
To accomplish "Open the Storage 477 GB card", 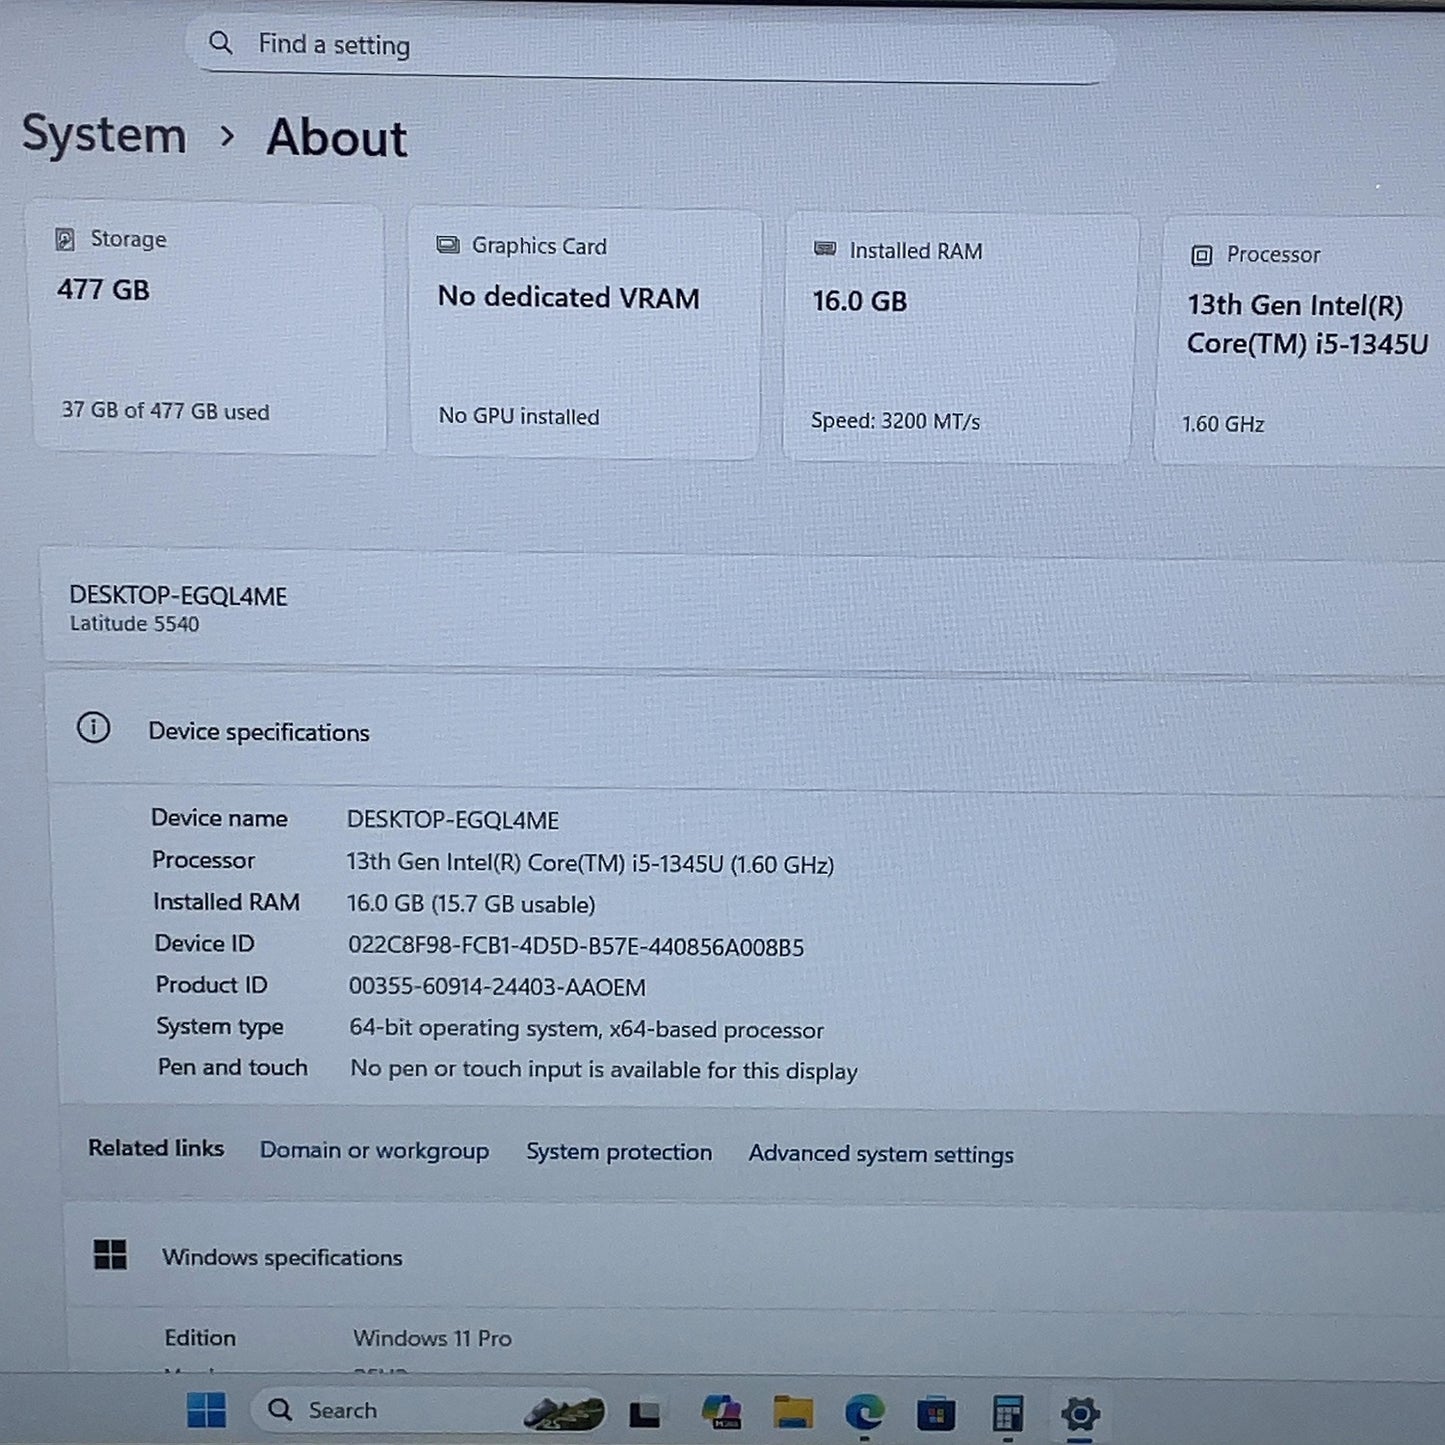I will coord(208,327).
